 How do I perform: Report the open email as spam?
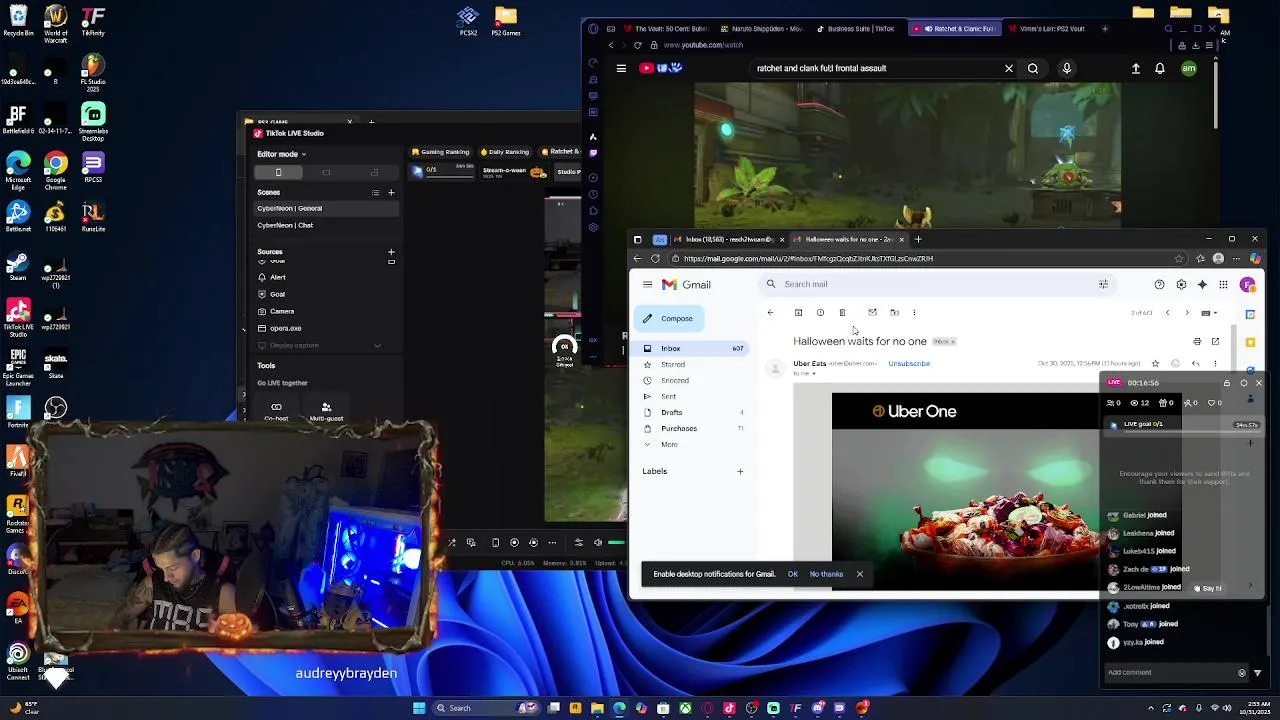click(x=820, y=313)
